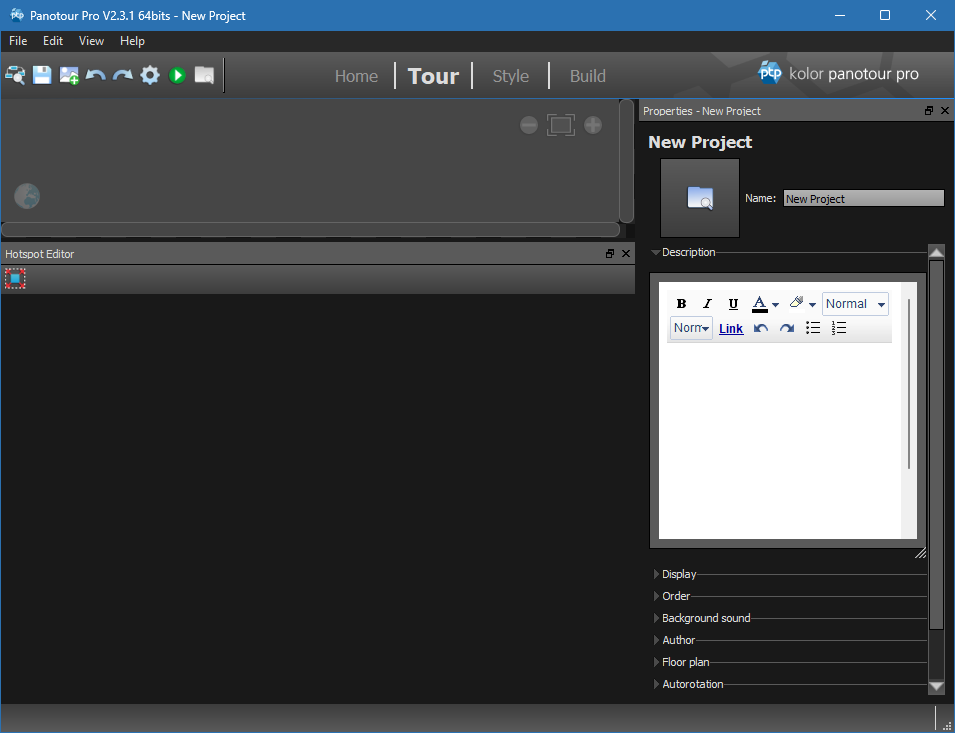Click Properties panel scroll down arrow

(x=936, y=686)
